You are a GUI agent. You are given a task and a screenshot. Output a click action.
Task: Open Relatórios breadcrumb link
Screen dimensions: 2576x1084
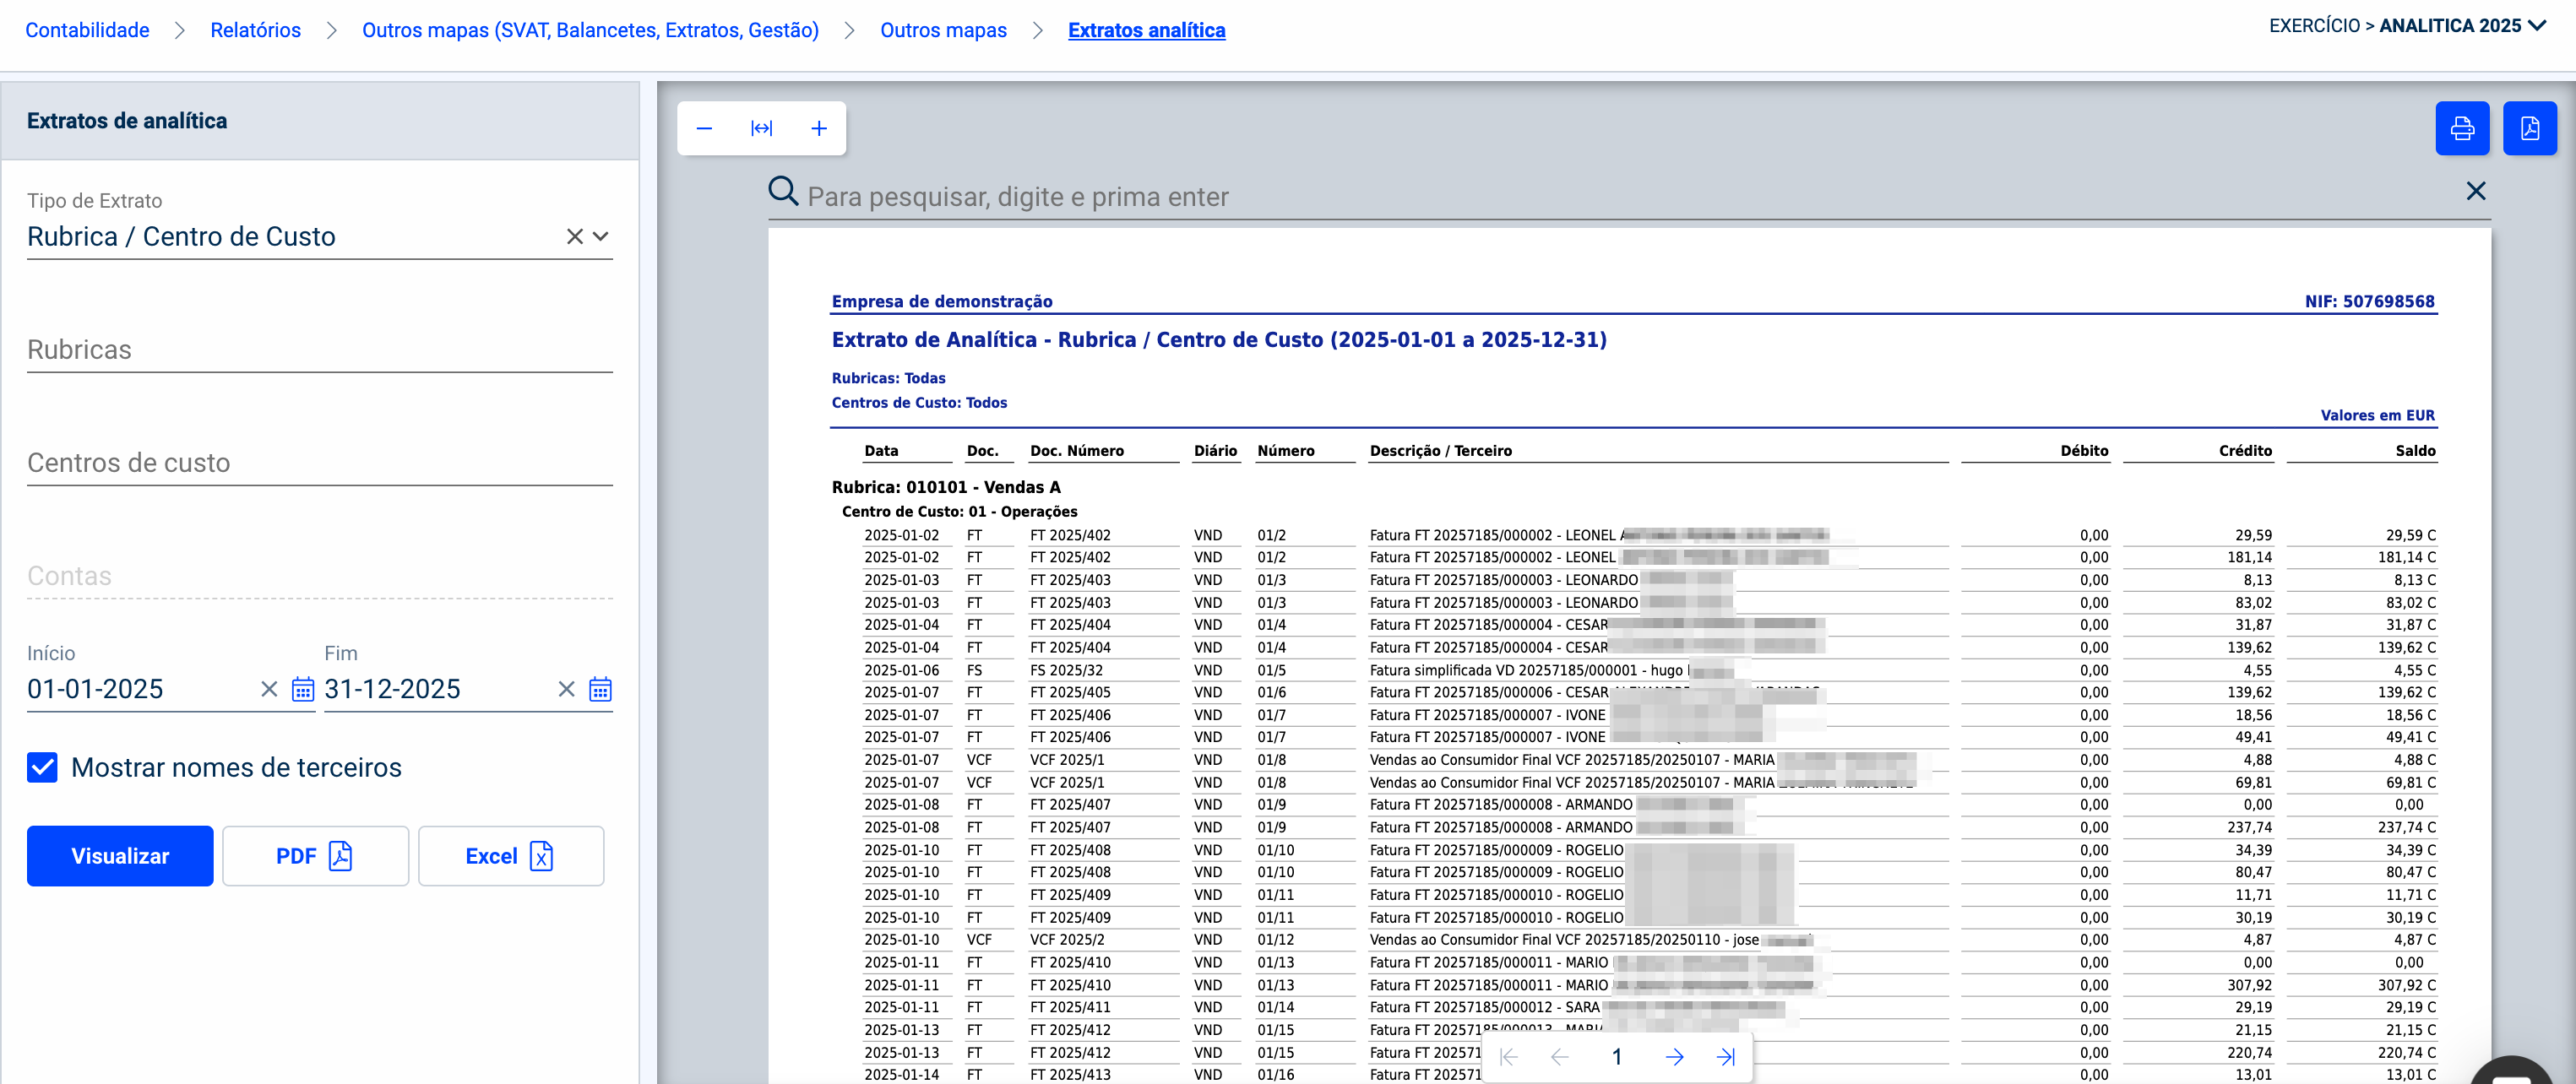pos(255,30)
